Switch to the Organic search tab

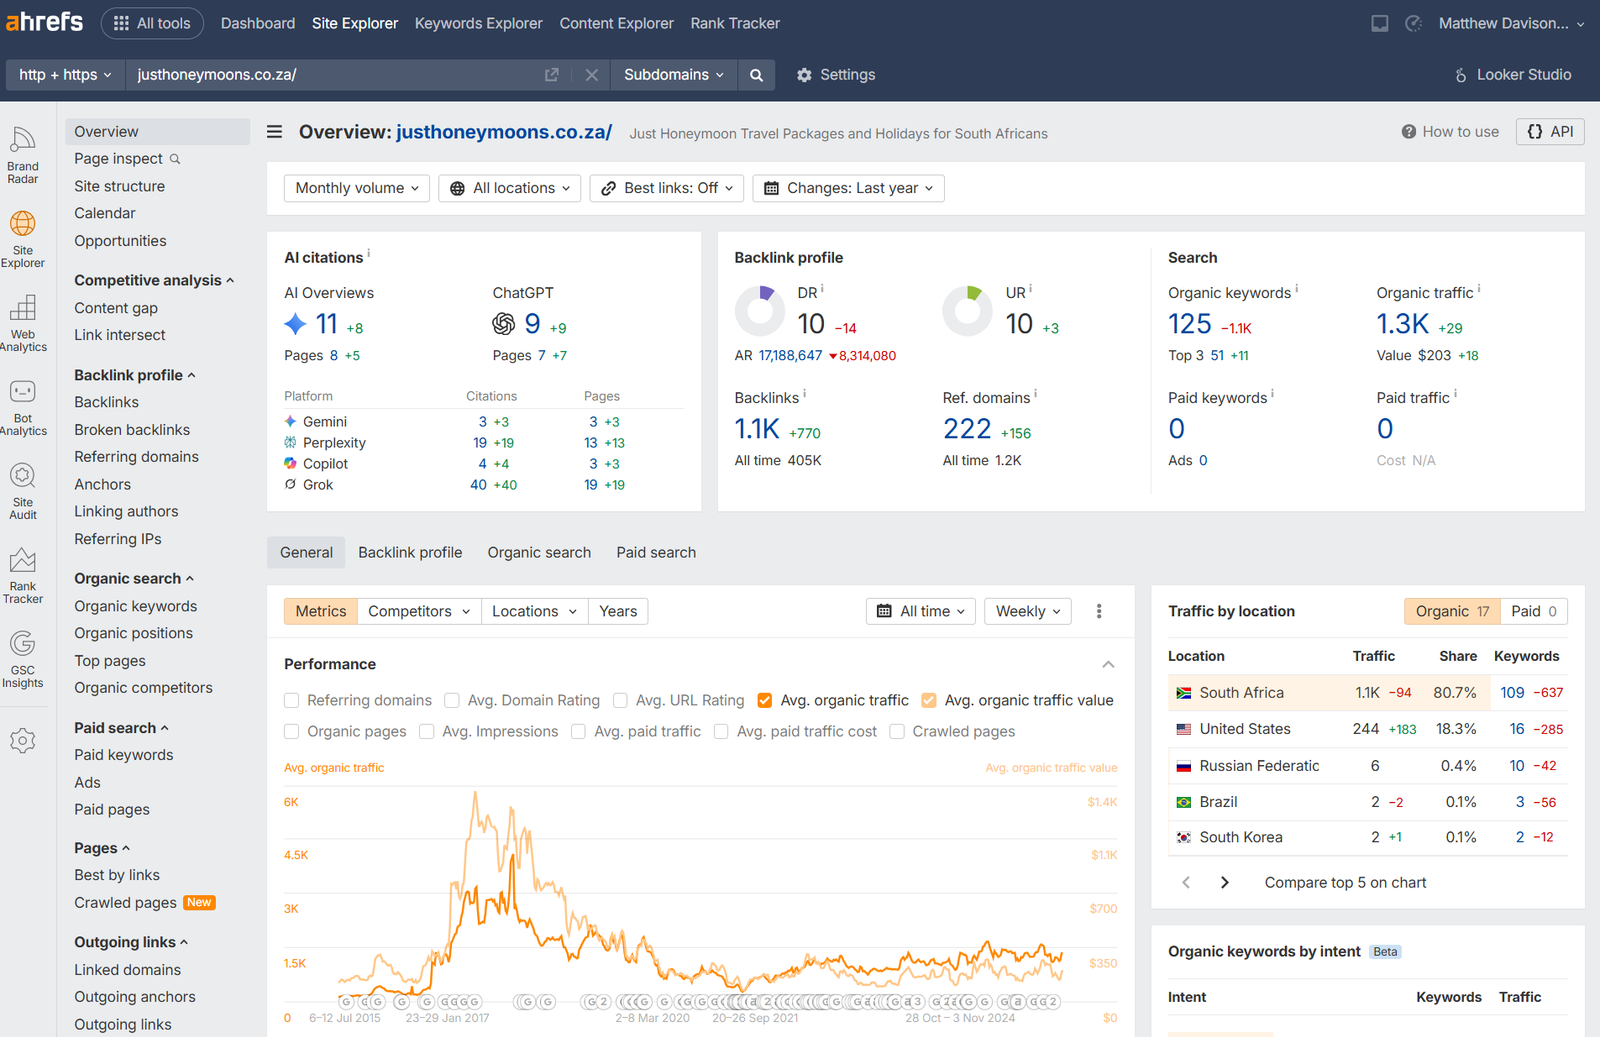(539, 552)
